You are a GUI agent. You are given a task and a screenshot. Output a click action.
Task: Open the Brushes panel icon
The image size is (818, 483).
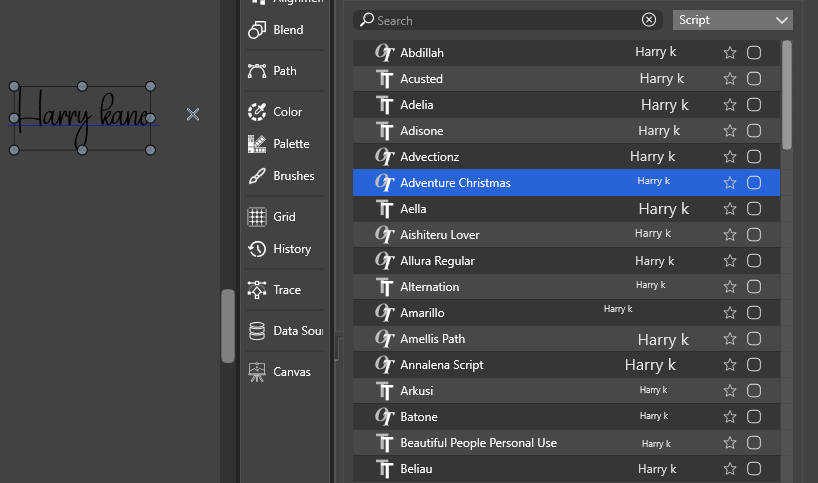[x=257, y=176]
